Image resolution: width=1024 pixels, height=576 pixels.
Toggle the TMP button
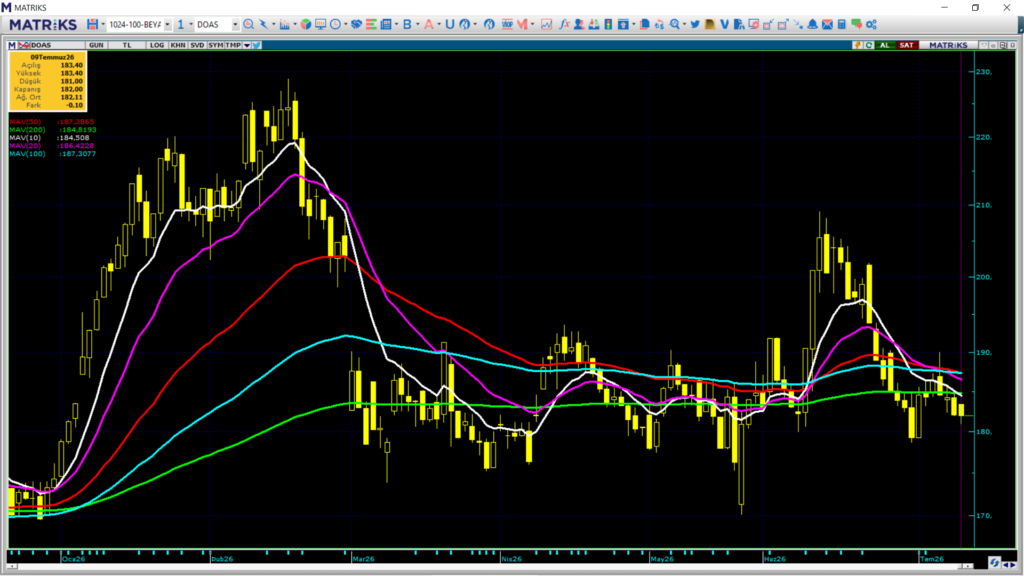tap(233, 45)
